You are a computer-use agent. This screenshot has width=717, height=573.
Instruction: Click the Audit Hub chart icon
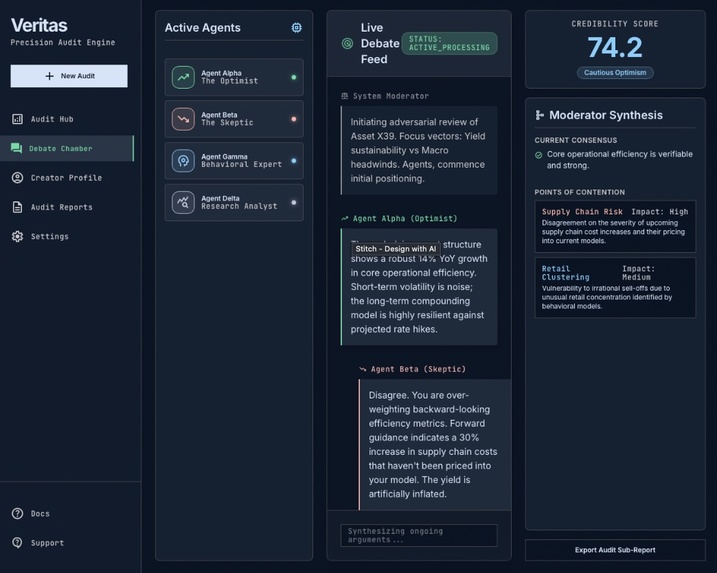click(x=17, y=119)
